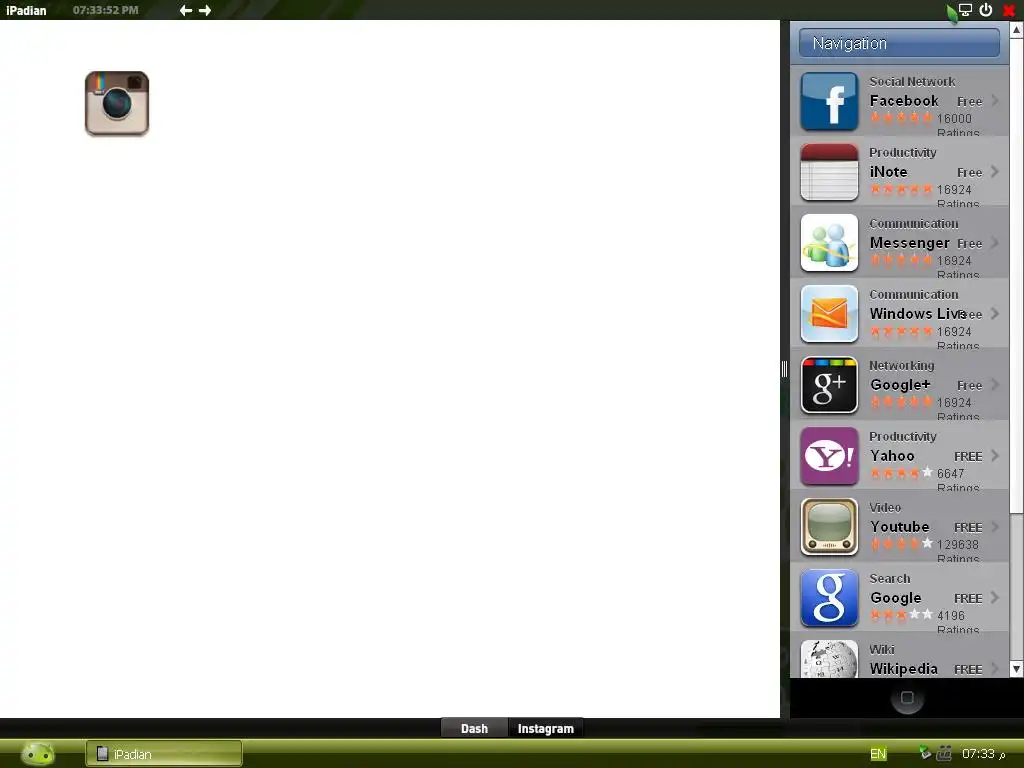This screenshot has height=768, width=1024.
Task: Click Wikipedia app name text
Action: [903, 669]
